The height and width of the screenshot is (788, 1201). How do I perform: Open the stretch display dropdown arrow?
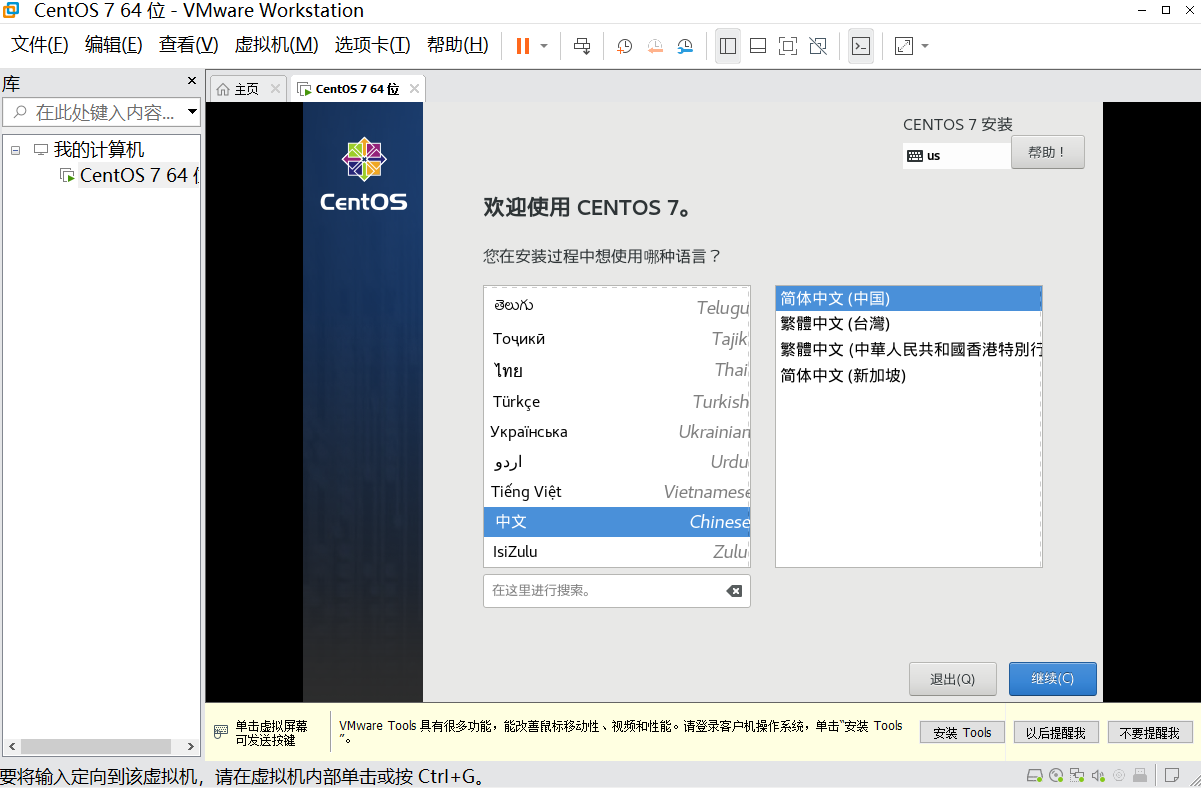(925, 46)
